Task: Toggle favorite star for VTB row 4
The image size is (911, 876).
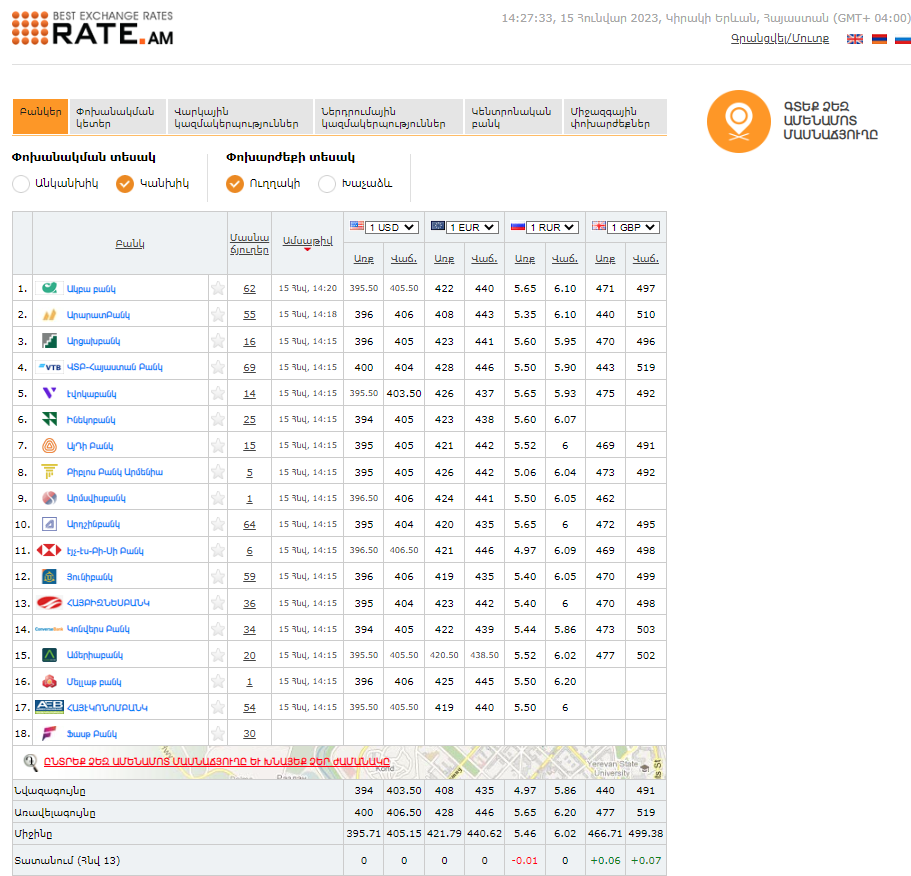Action: pyautogui.click(x=218, y=367)
